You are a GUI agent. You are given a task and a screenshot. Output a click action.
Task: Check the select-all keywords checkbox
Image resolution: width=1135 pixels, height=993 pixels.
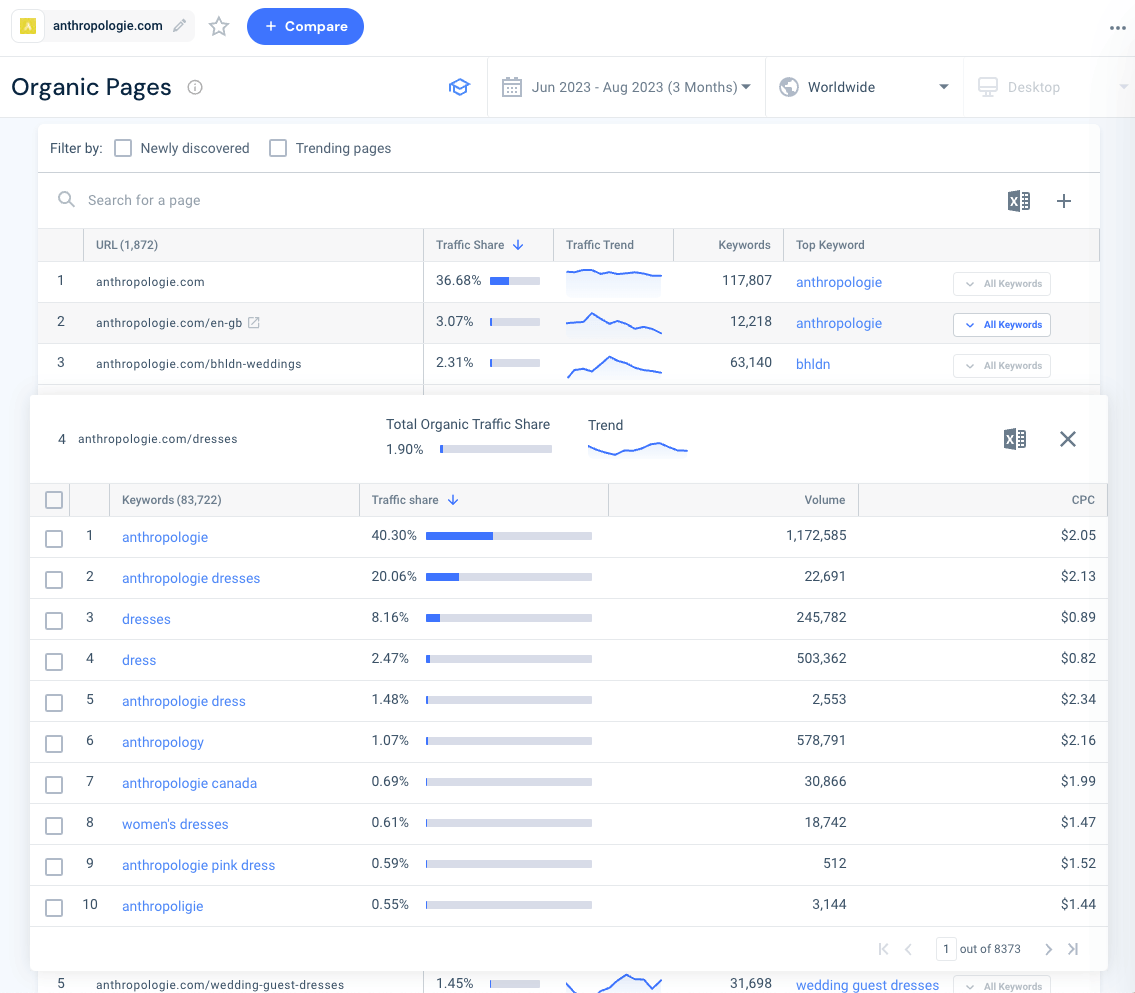pos(54,500)
